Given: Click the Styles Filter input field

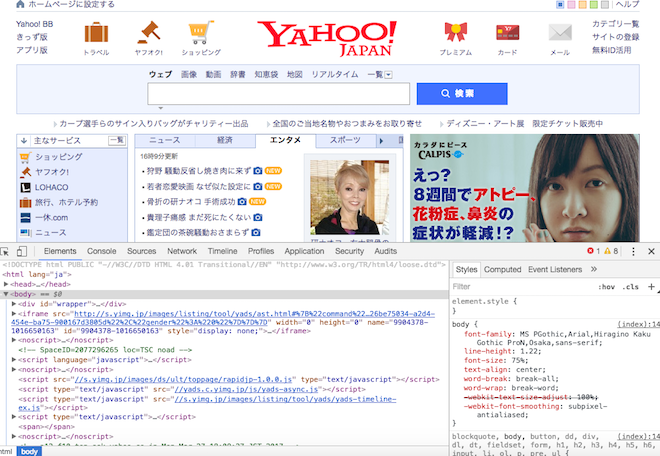Looking at the screenshot, I should coord(522,287).
